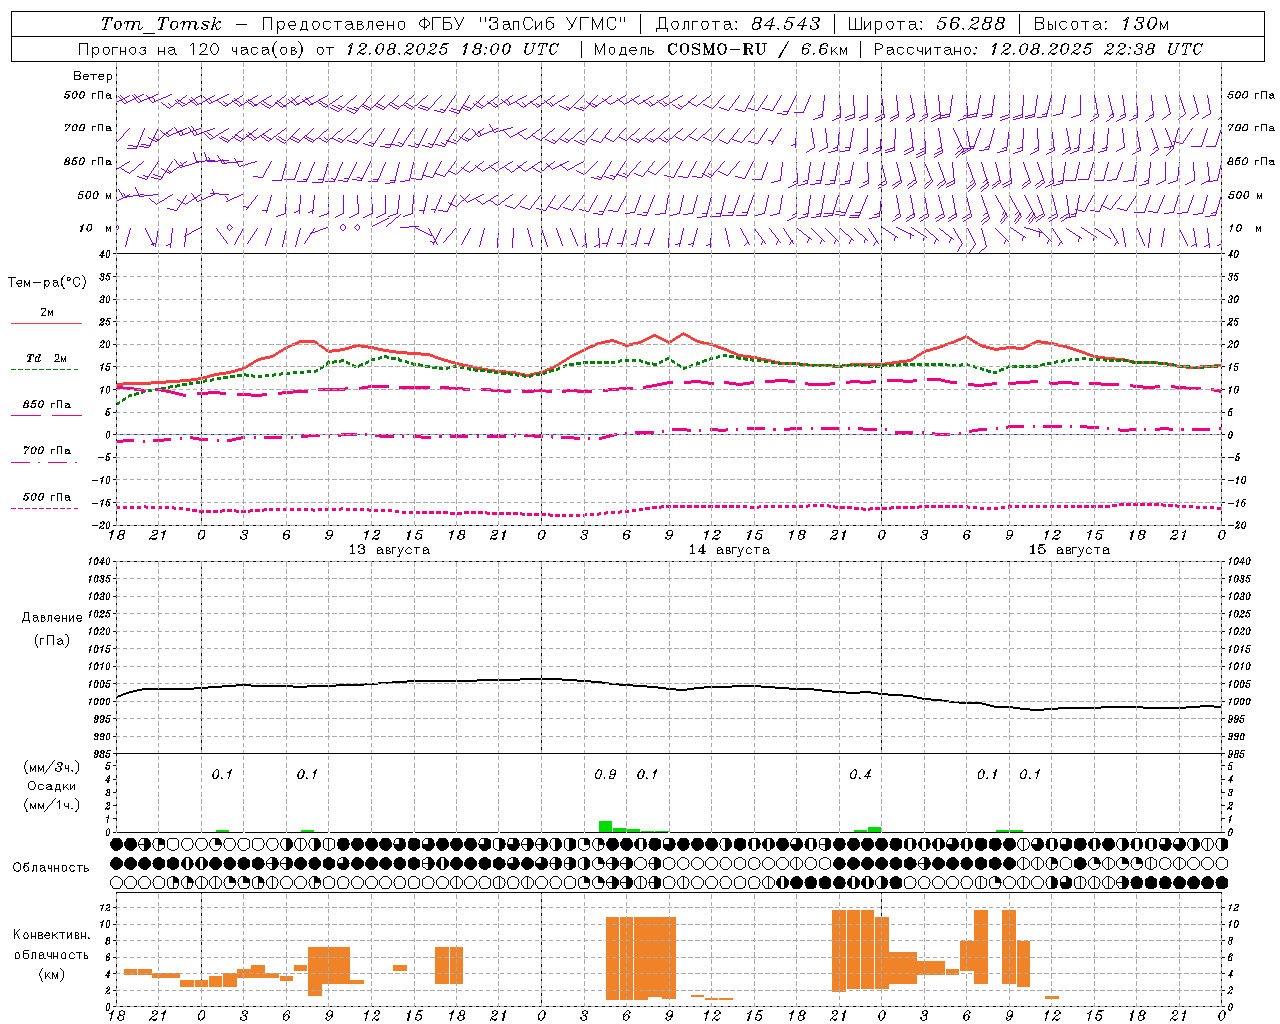This screenshot has width=1280, height=1024.
Task: Click the provider text ФГБУ "ЗапСиб УГМС"
Action: (x=522, y=24)
